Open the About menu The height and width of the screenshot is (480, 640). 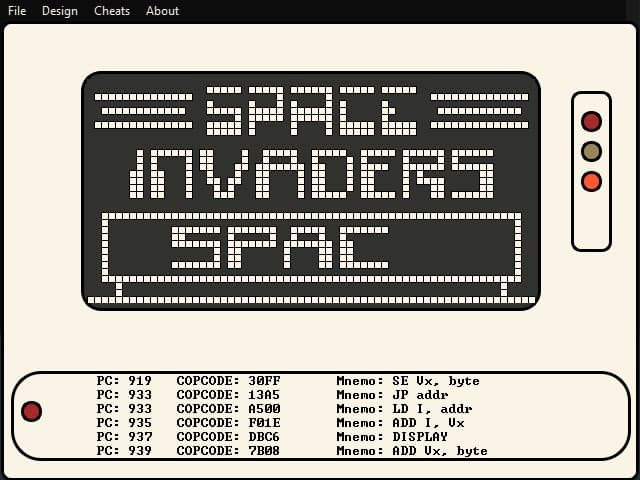[162, 11]
